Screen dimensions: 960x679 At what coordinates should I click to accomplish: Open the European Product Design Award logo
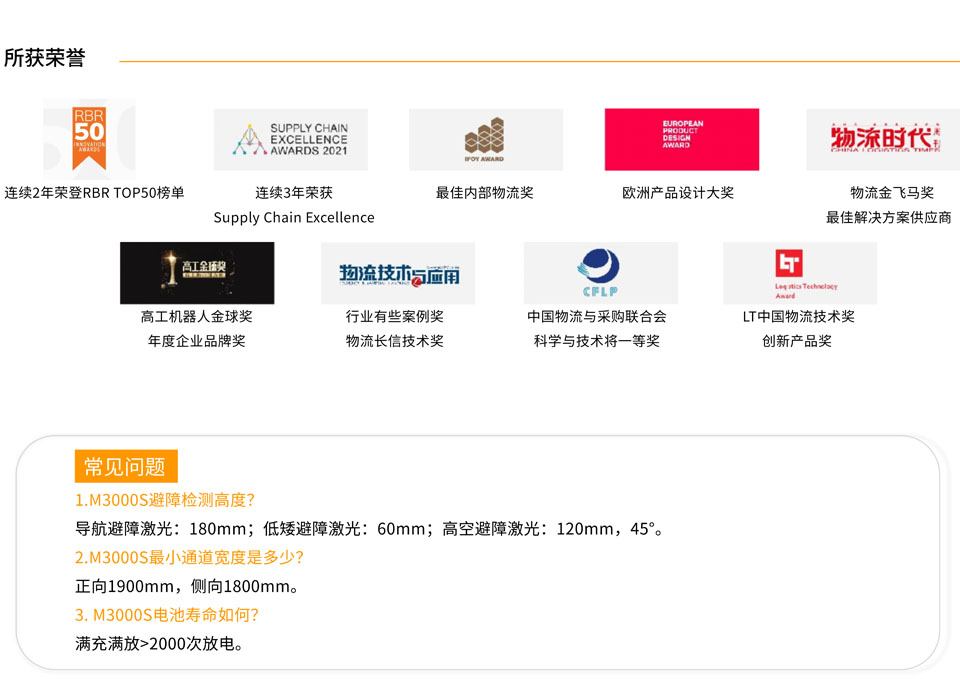(x=682, y=140)
